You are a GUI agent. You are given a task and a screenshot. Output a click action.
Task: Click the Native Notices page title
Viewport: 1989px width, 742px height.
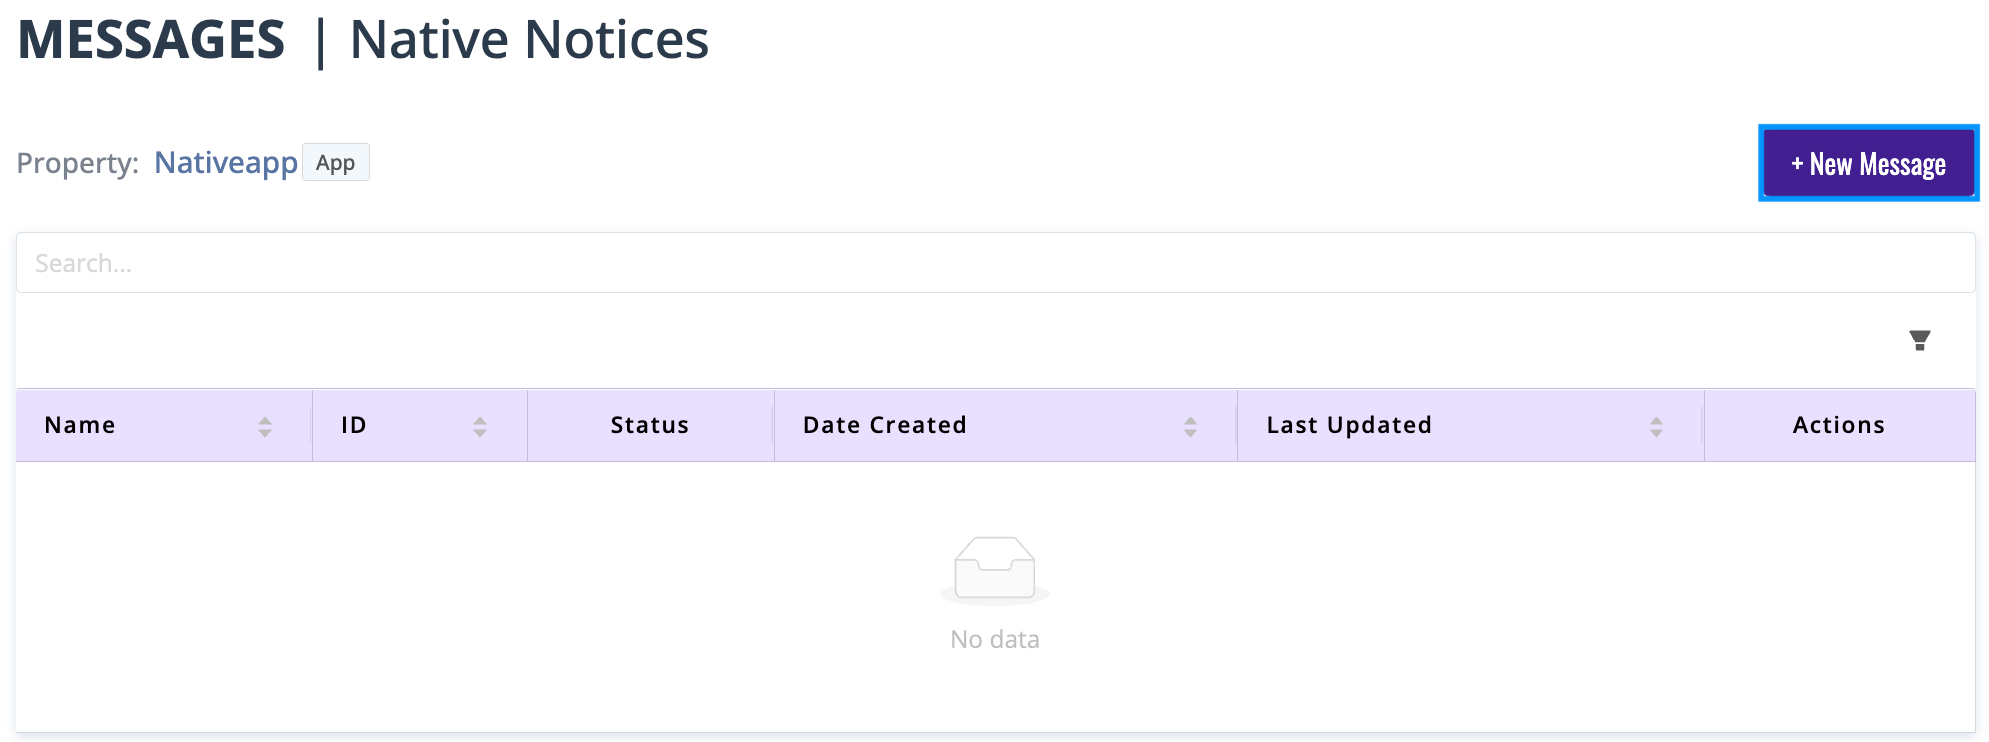[x=528, y=40]
